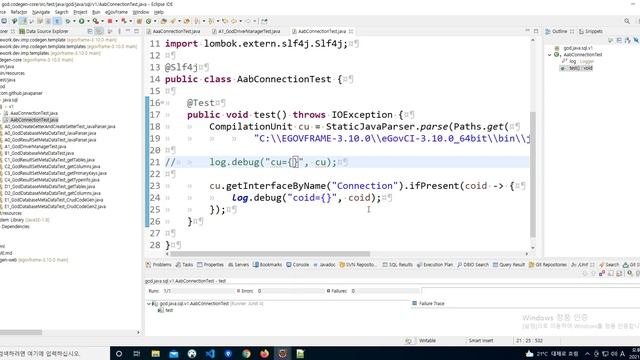Open the Search menu
The image size is (640, 360).
pyautogui.click(x=62, y=12)
